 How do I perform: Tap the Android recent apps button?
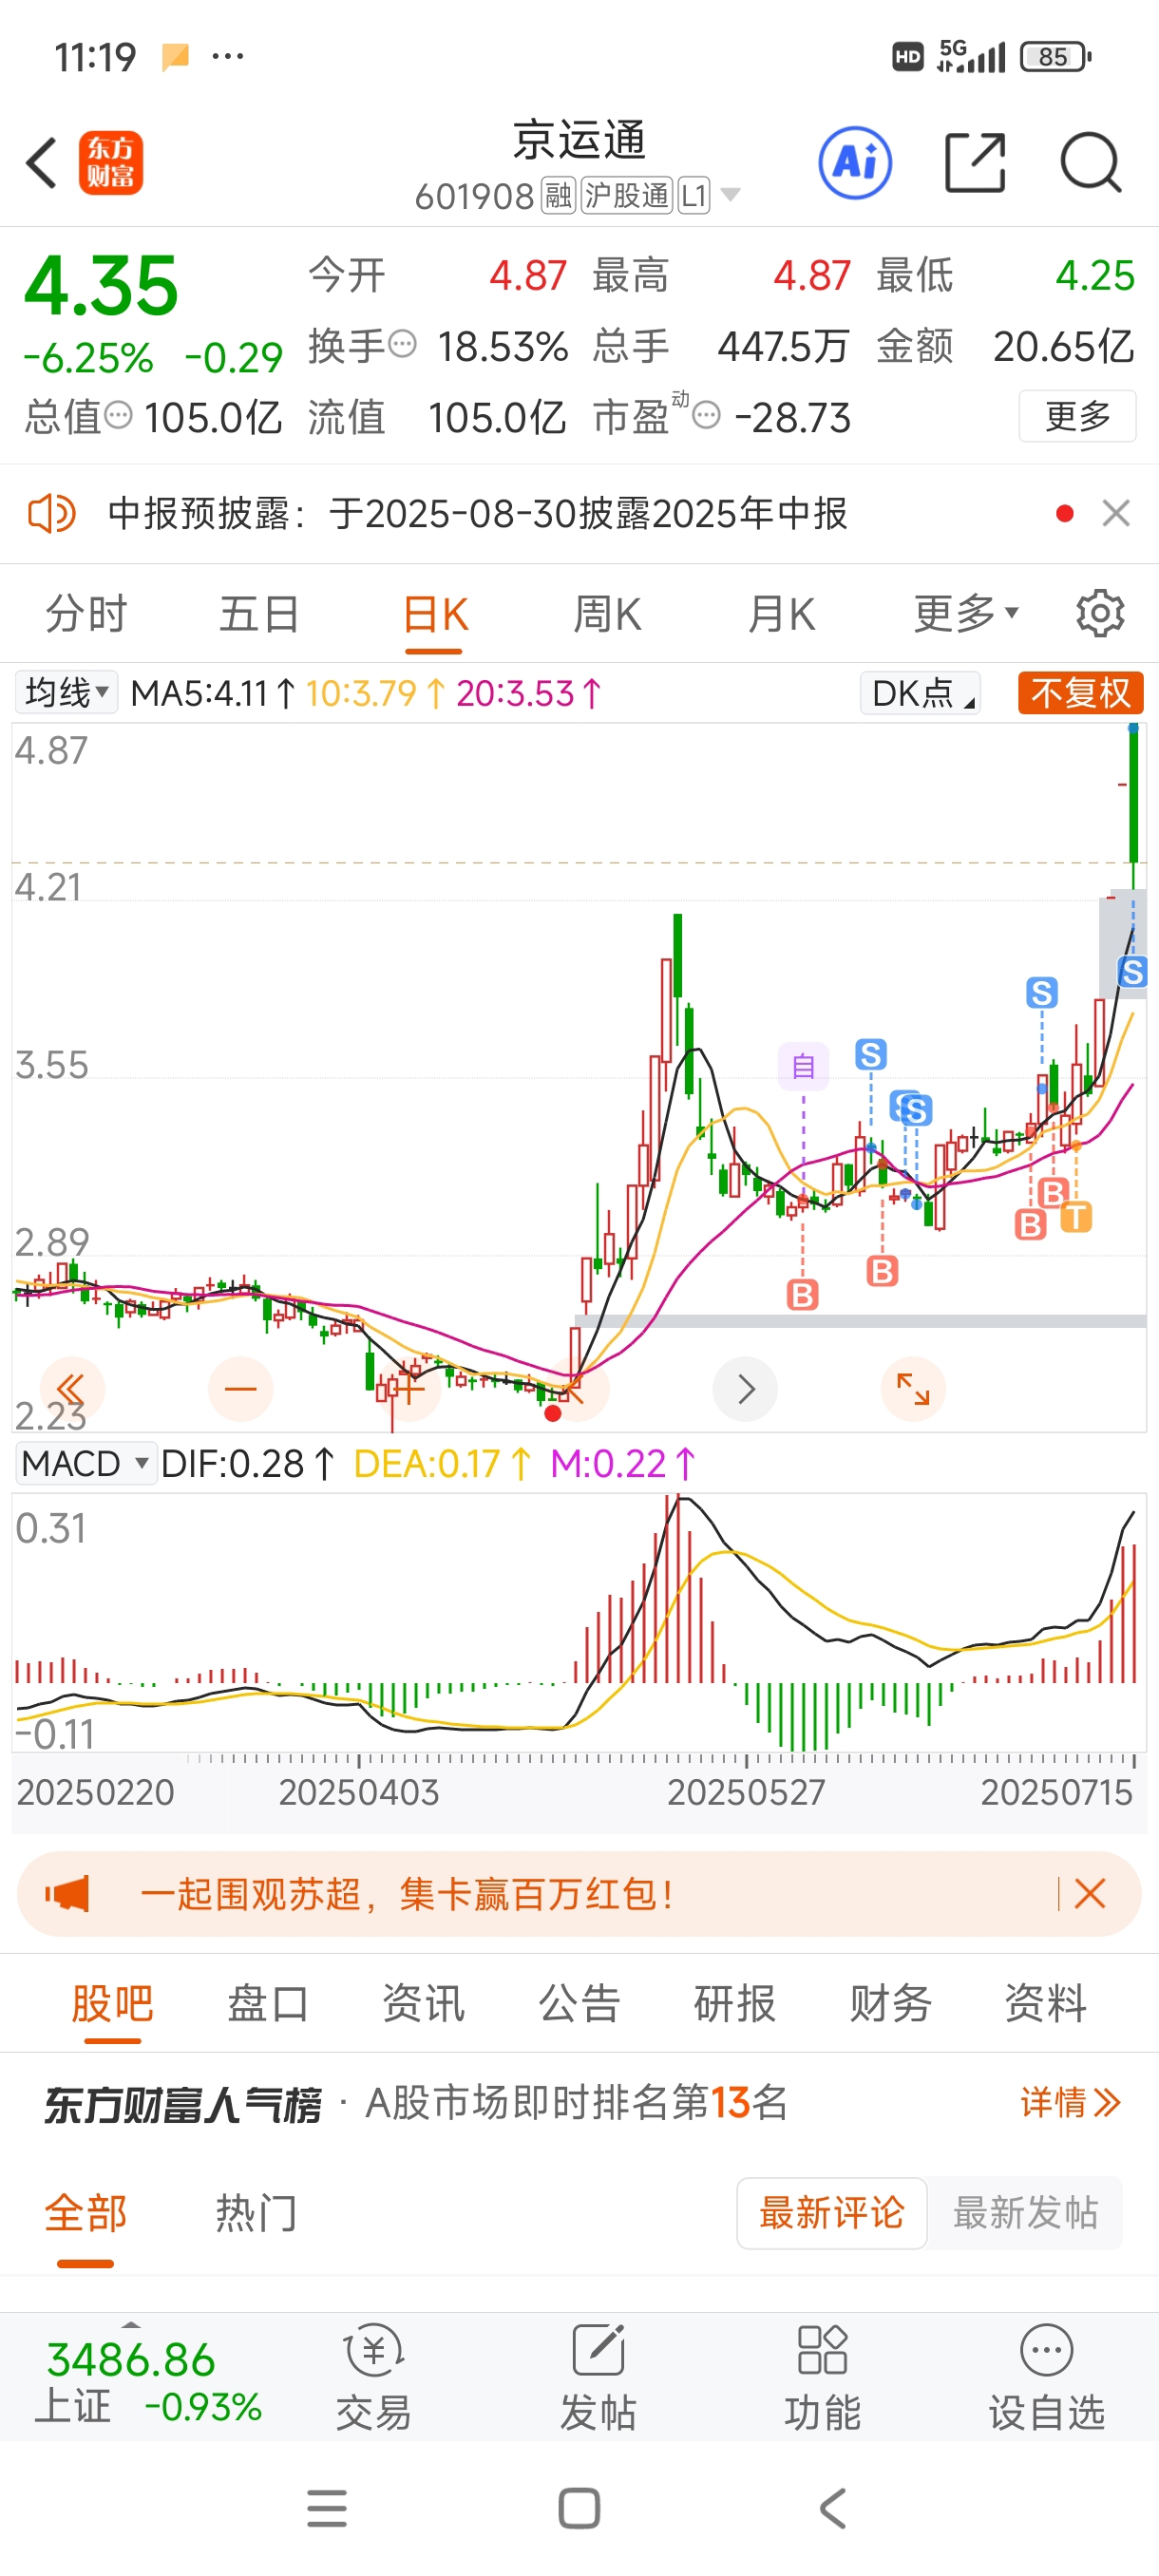pyautogui.click(x=327, y=2508)
